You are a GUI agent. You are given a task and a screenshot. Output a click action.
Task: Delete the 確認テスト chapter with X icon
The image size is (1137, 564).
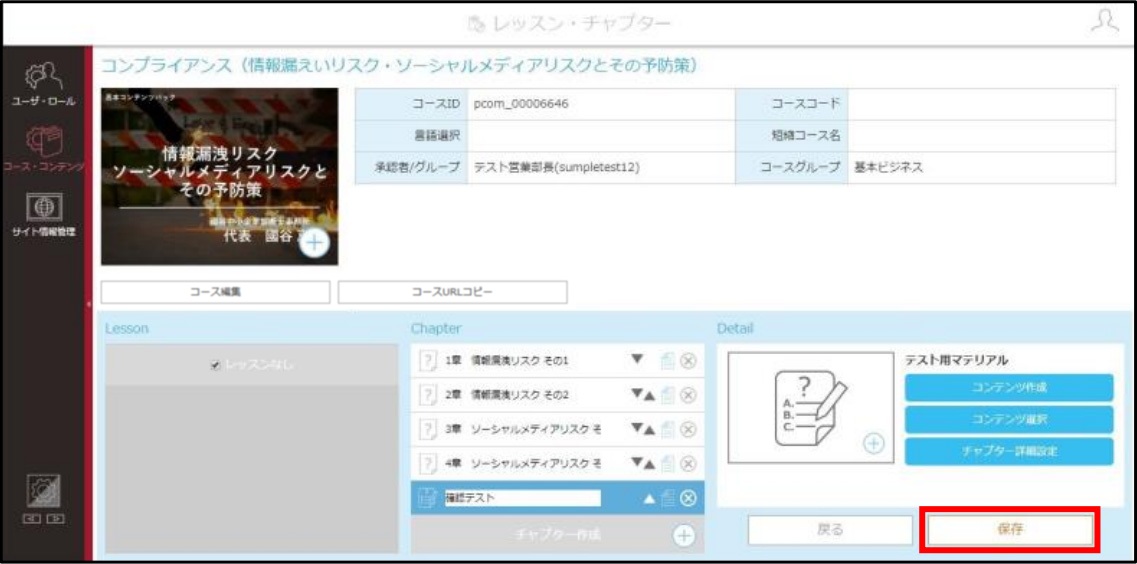(x=689, y=497)
